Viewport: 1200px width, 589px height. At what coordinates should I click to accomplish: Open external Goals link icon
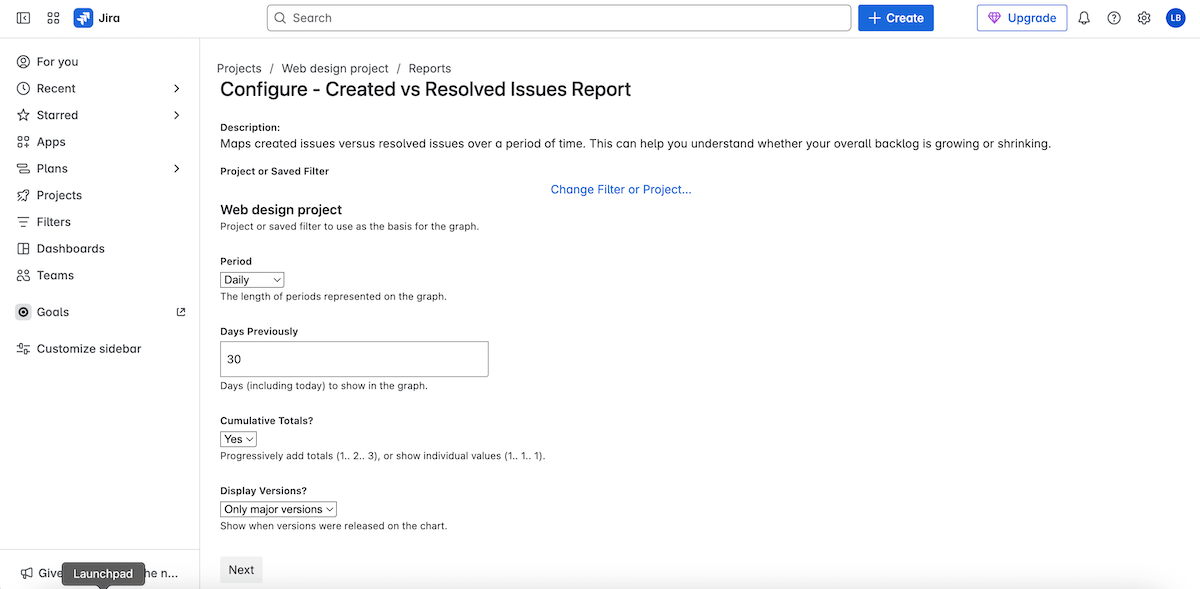(181, 312)
